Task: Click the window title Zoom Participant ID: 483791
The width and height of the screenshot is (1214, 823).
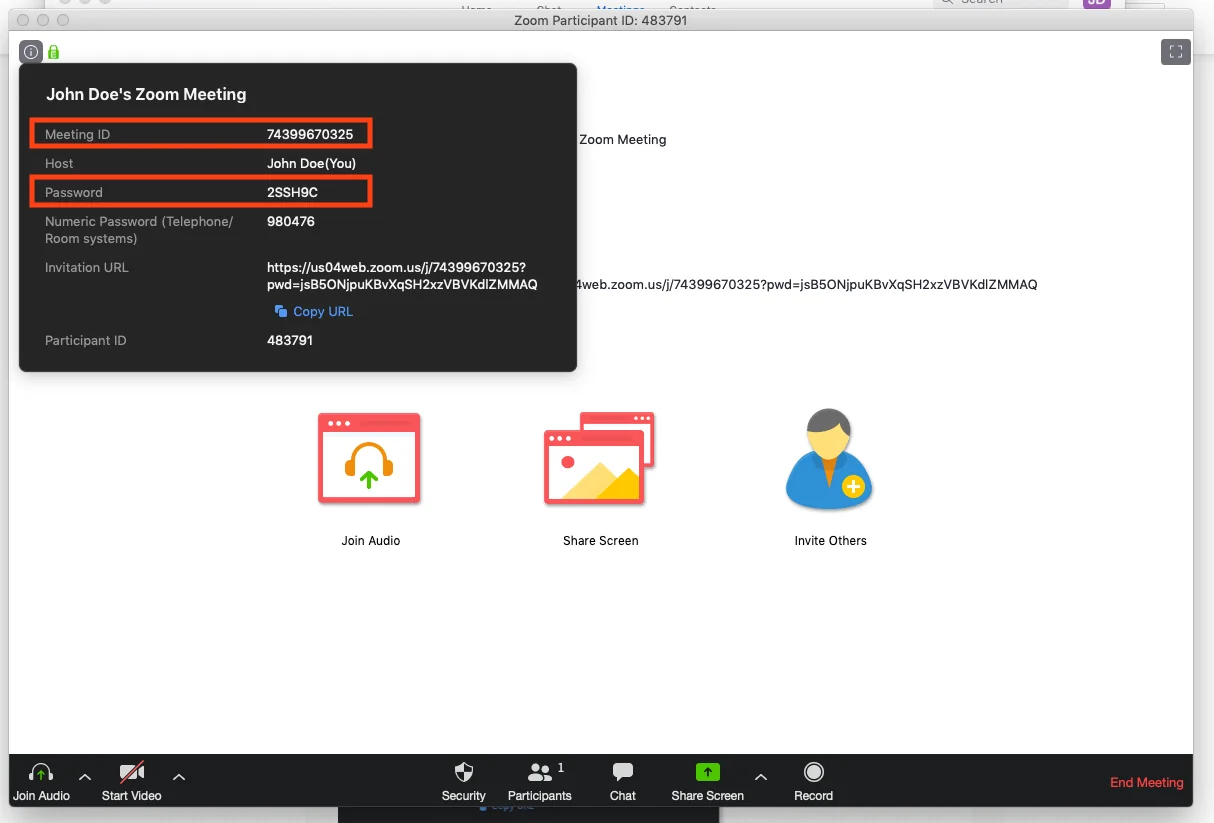Action: pos(600,20)
